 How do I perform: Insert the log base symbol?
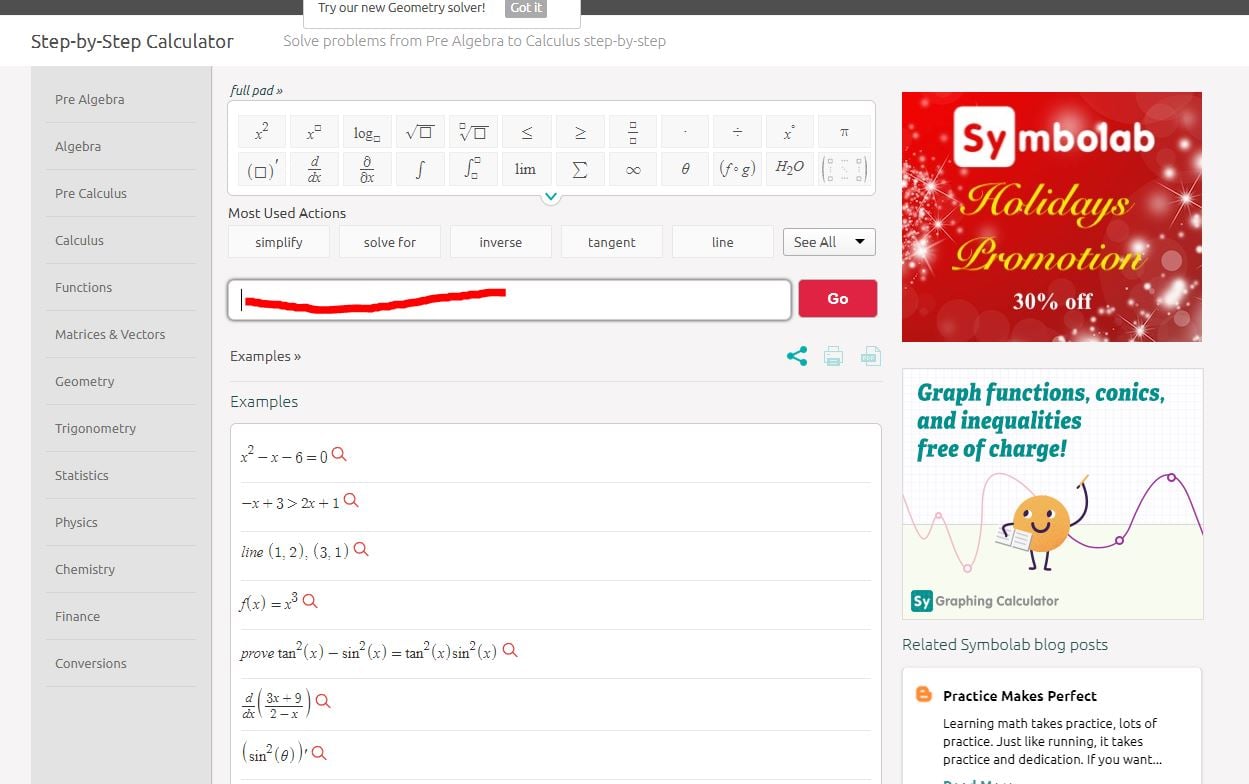(x=367, y=132)
